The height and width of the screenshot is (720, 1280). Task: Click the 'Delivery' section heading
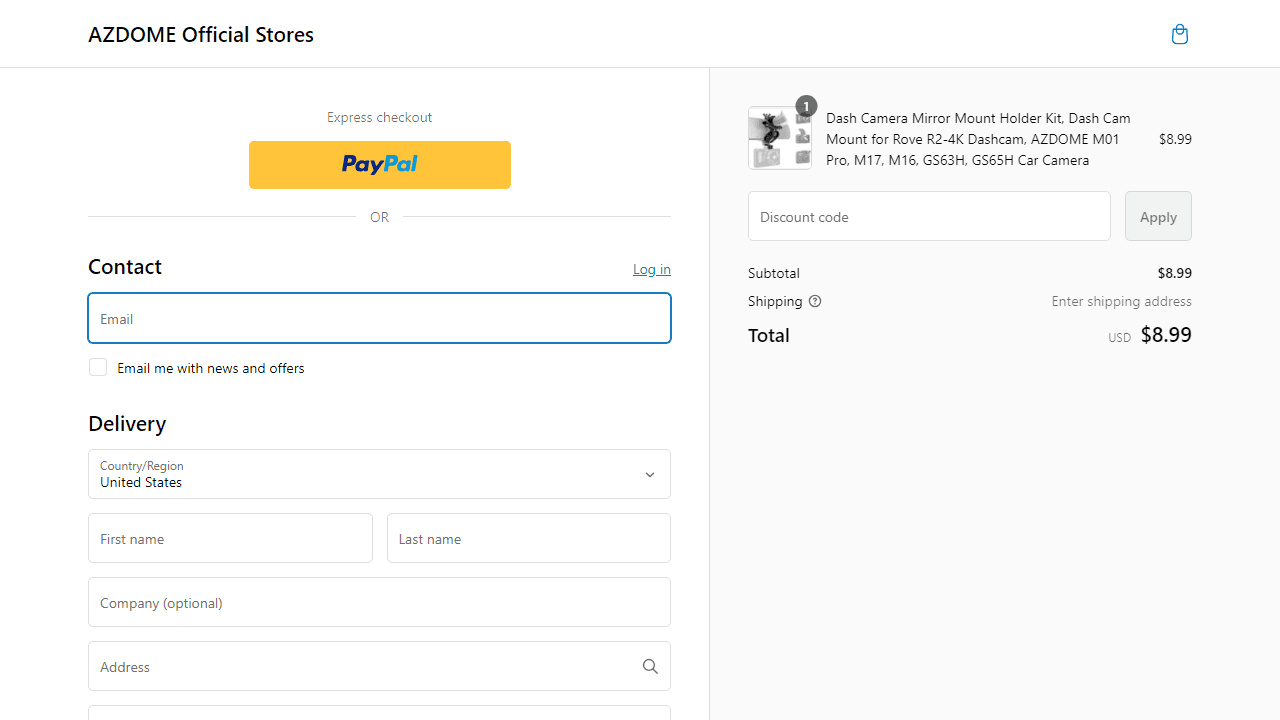point(127,423)
